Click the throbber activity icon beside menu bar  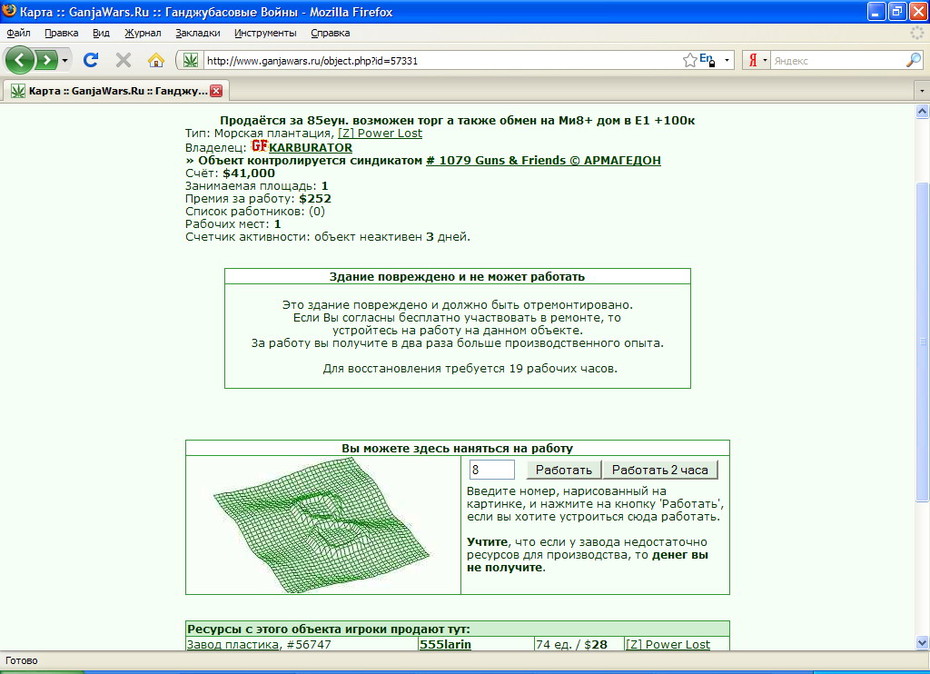917,33
